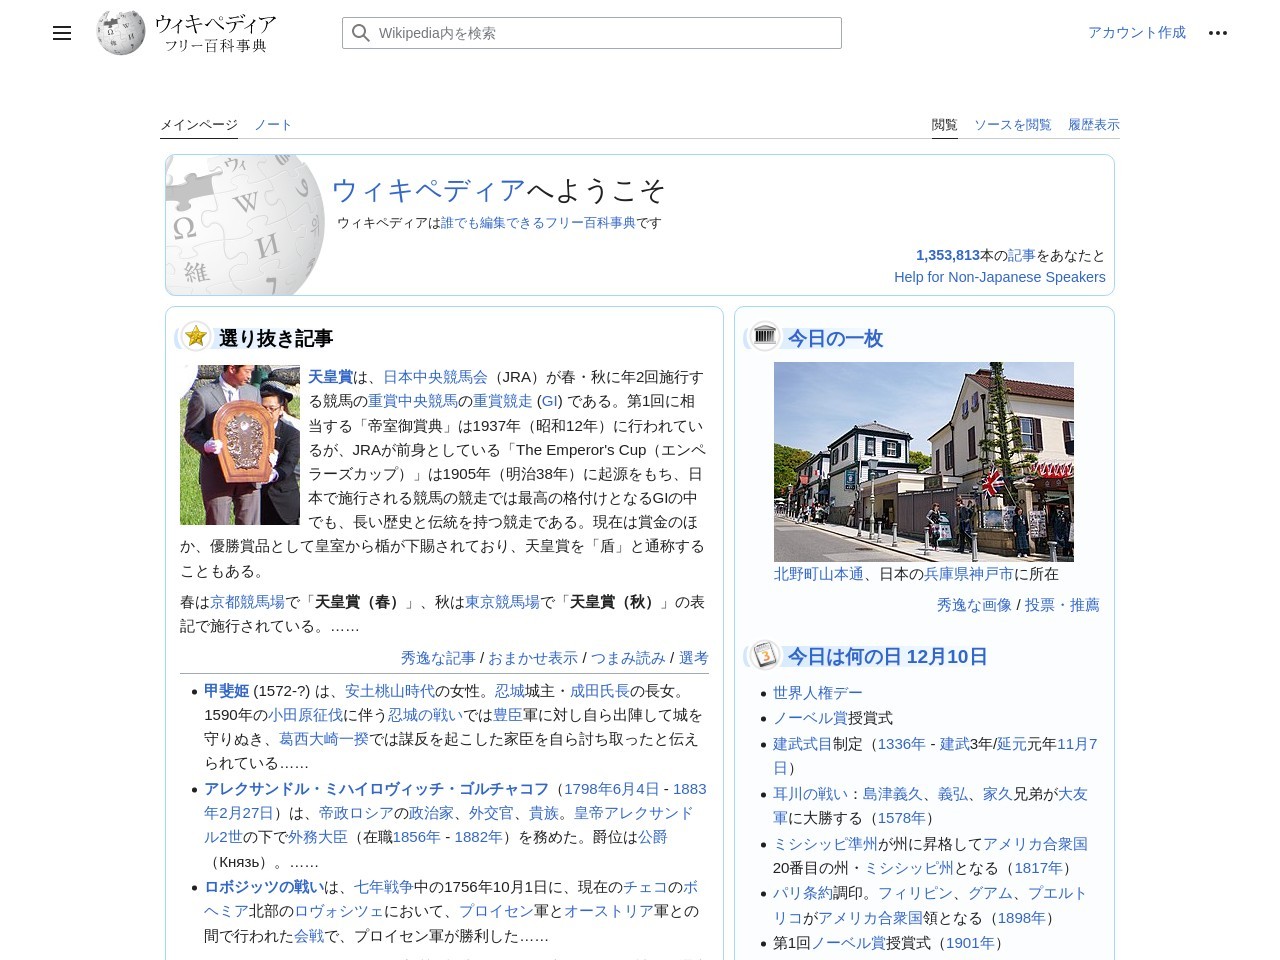
Task: Click おまかせ表示 link
Action: (532, 658)
